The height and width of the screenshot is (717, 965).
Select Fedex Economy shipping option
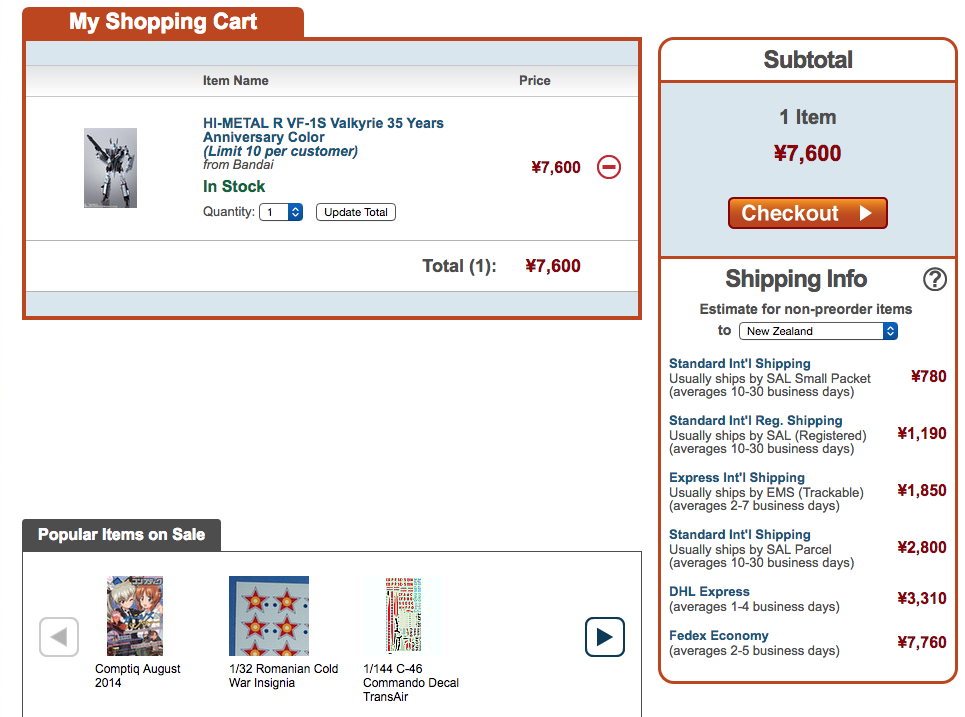click(719, 636)
